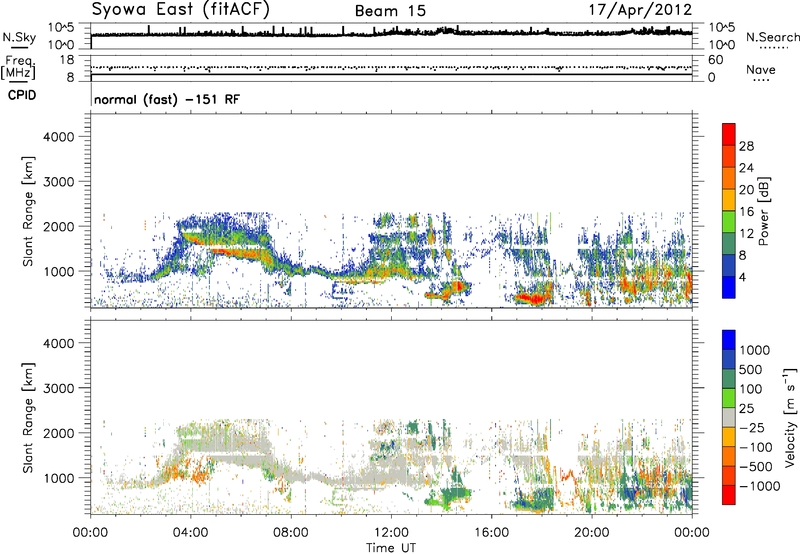This screenshot has height=554, width=800.
Task: Pick the blue top segment of velocity colorbar
Action: 729,340
